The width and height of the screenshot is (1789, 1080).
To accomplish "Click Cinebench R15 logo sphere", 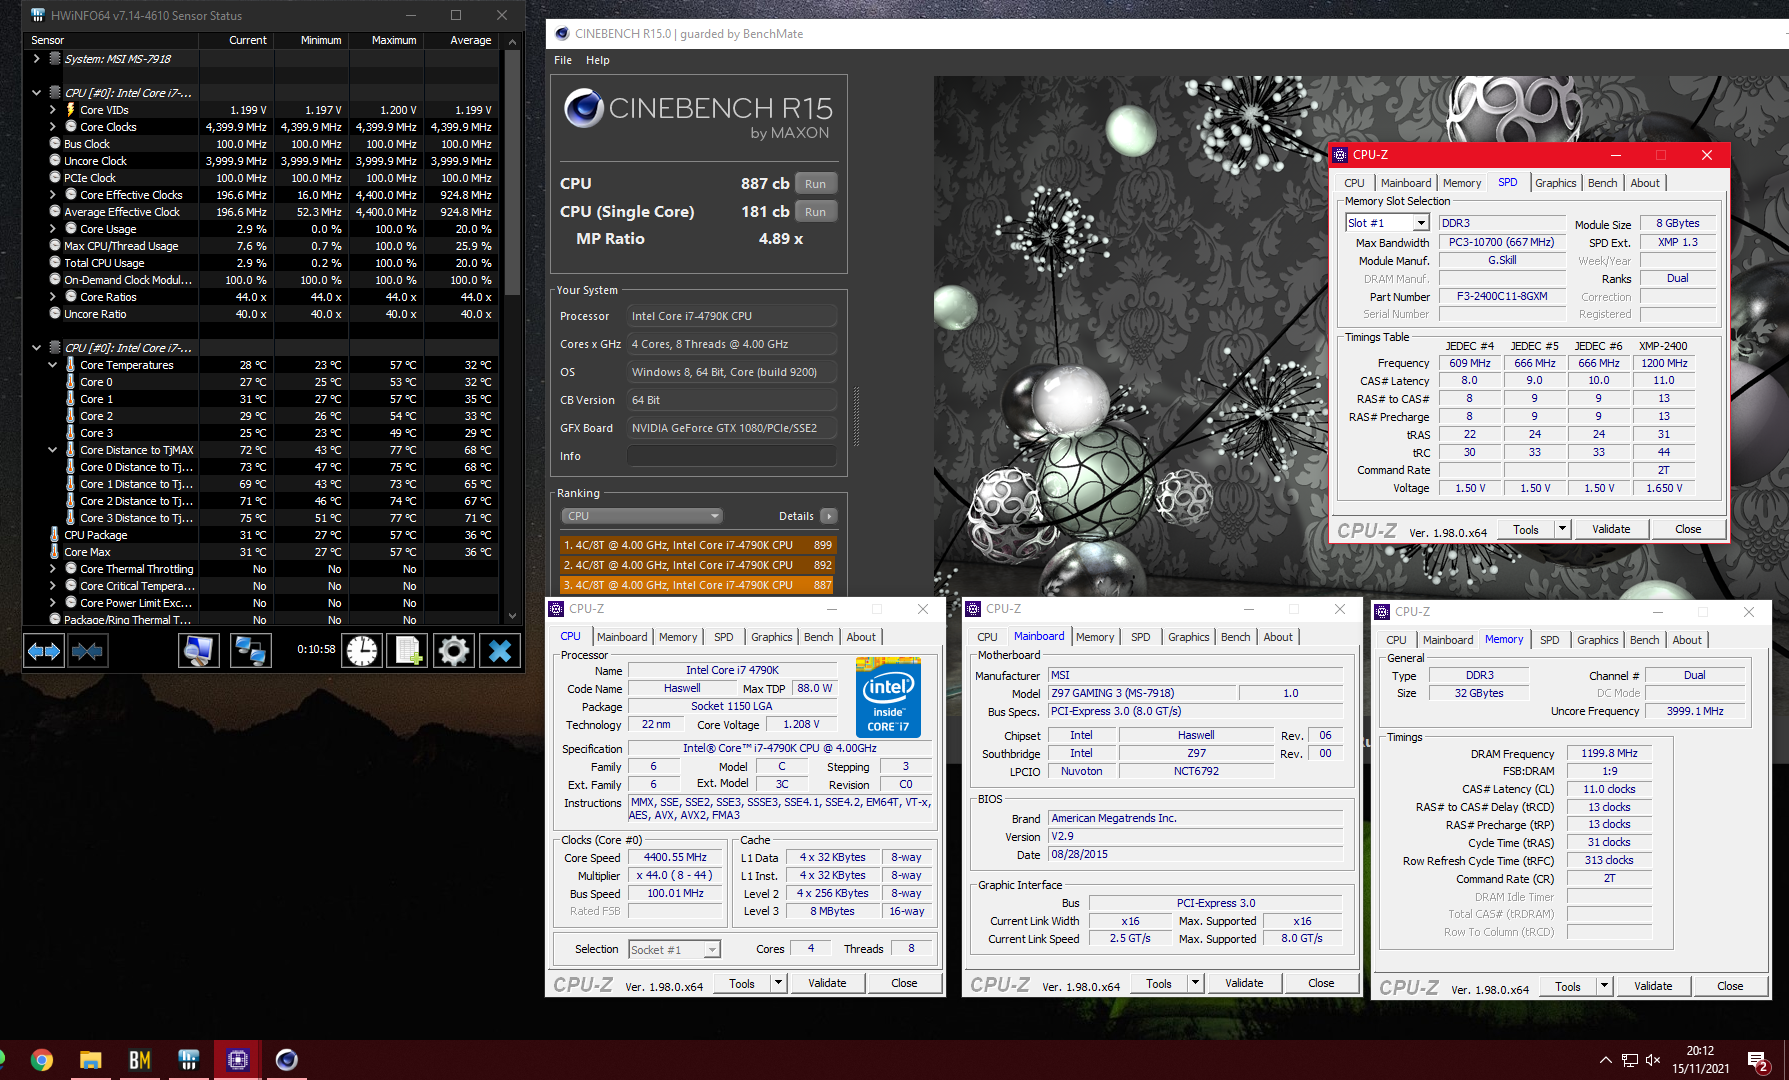I will pos(584,108).
